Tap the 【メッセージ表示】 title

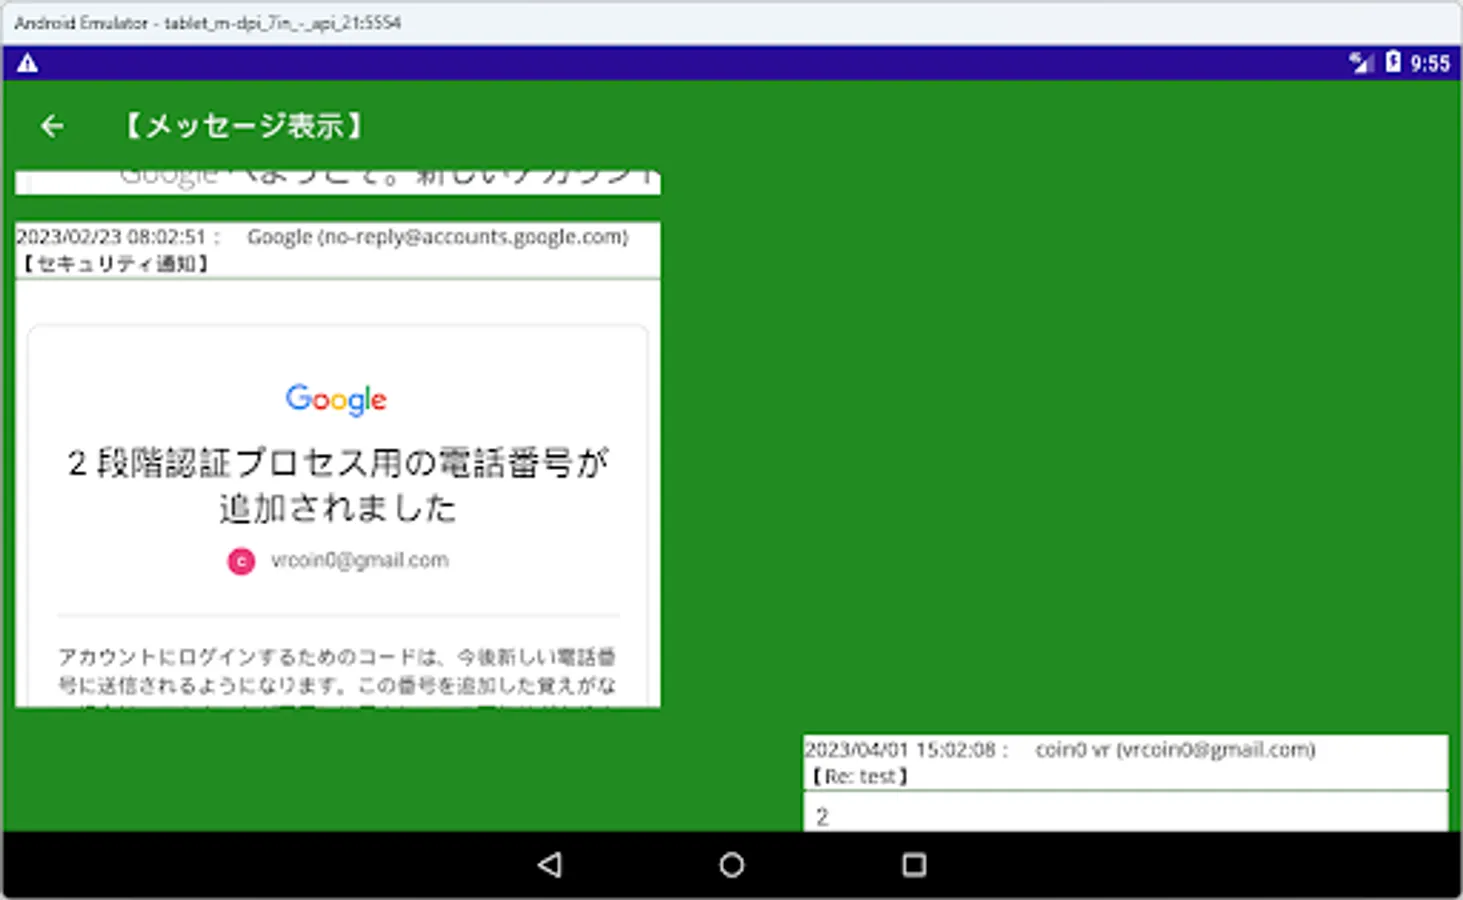(x=244, y=126)
